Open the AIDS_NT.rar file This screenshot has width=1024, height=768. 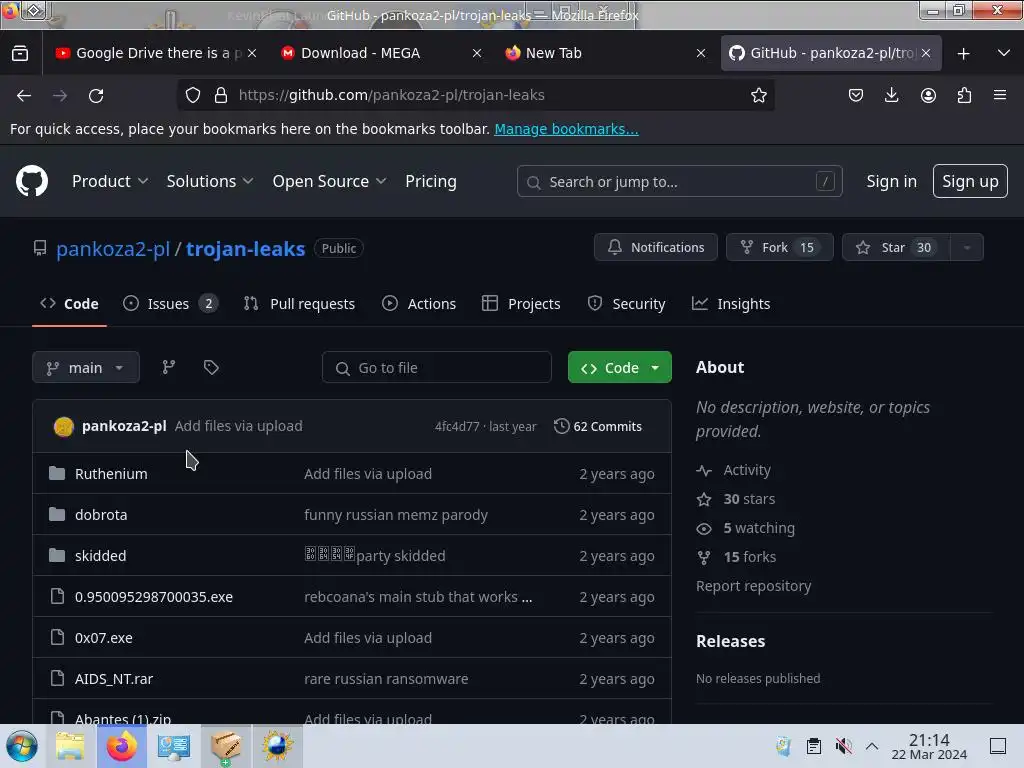click(x=114, y=679)
